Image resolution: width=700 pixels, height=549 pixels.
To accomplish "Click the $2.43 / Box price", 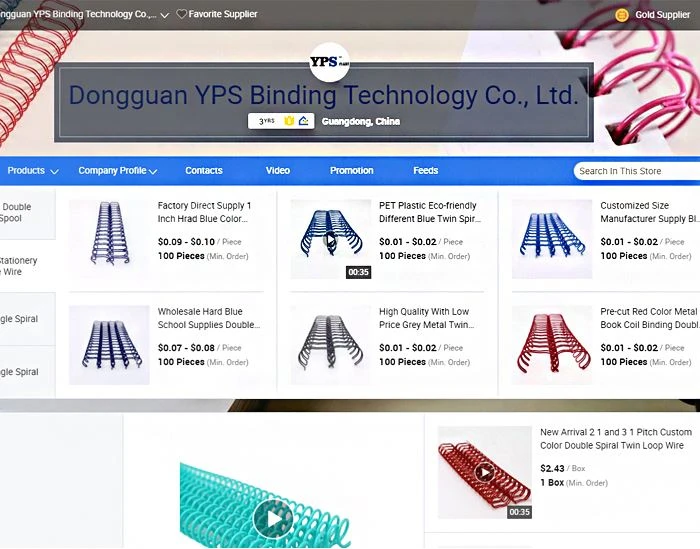I will (x=562, y=468).
